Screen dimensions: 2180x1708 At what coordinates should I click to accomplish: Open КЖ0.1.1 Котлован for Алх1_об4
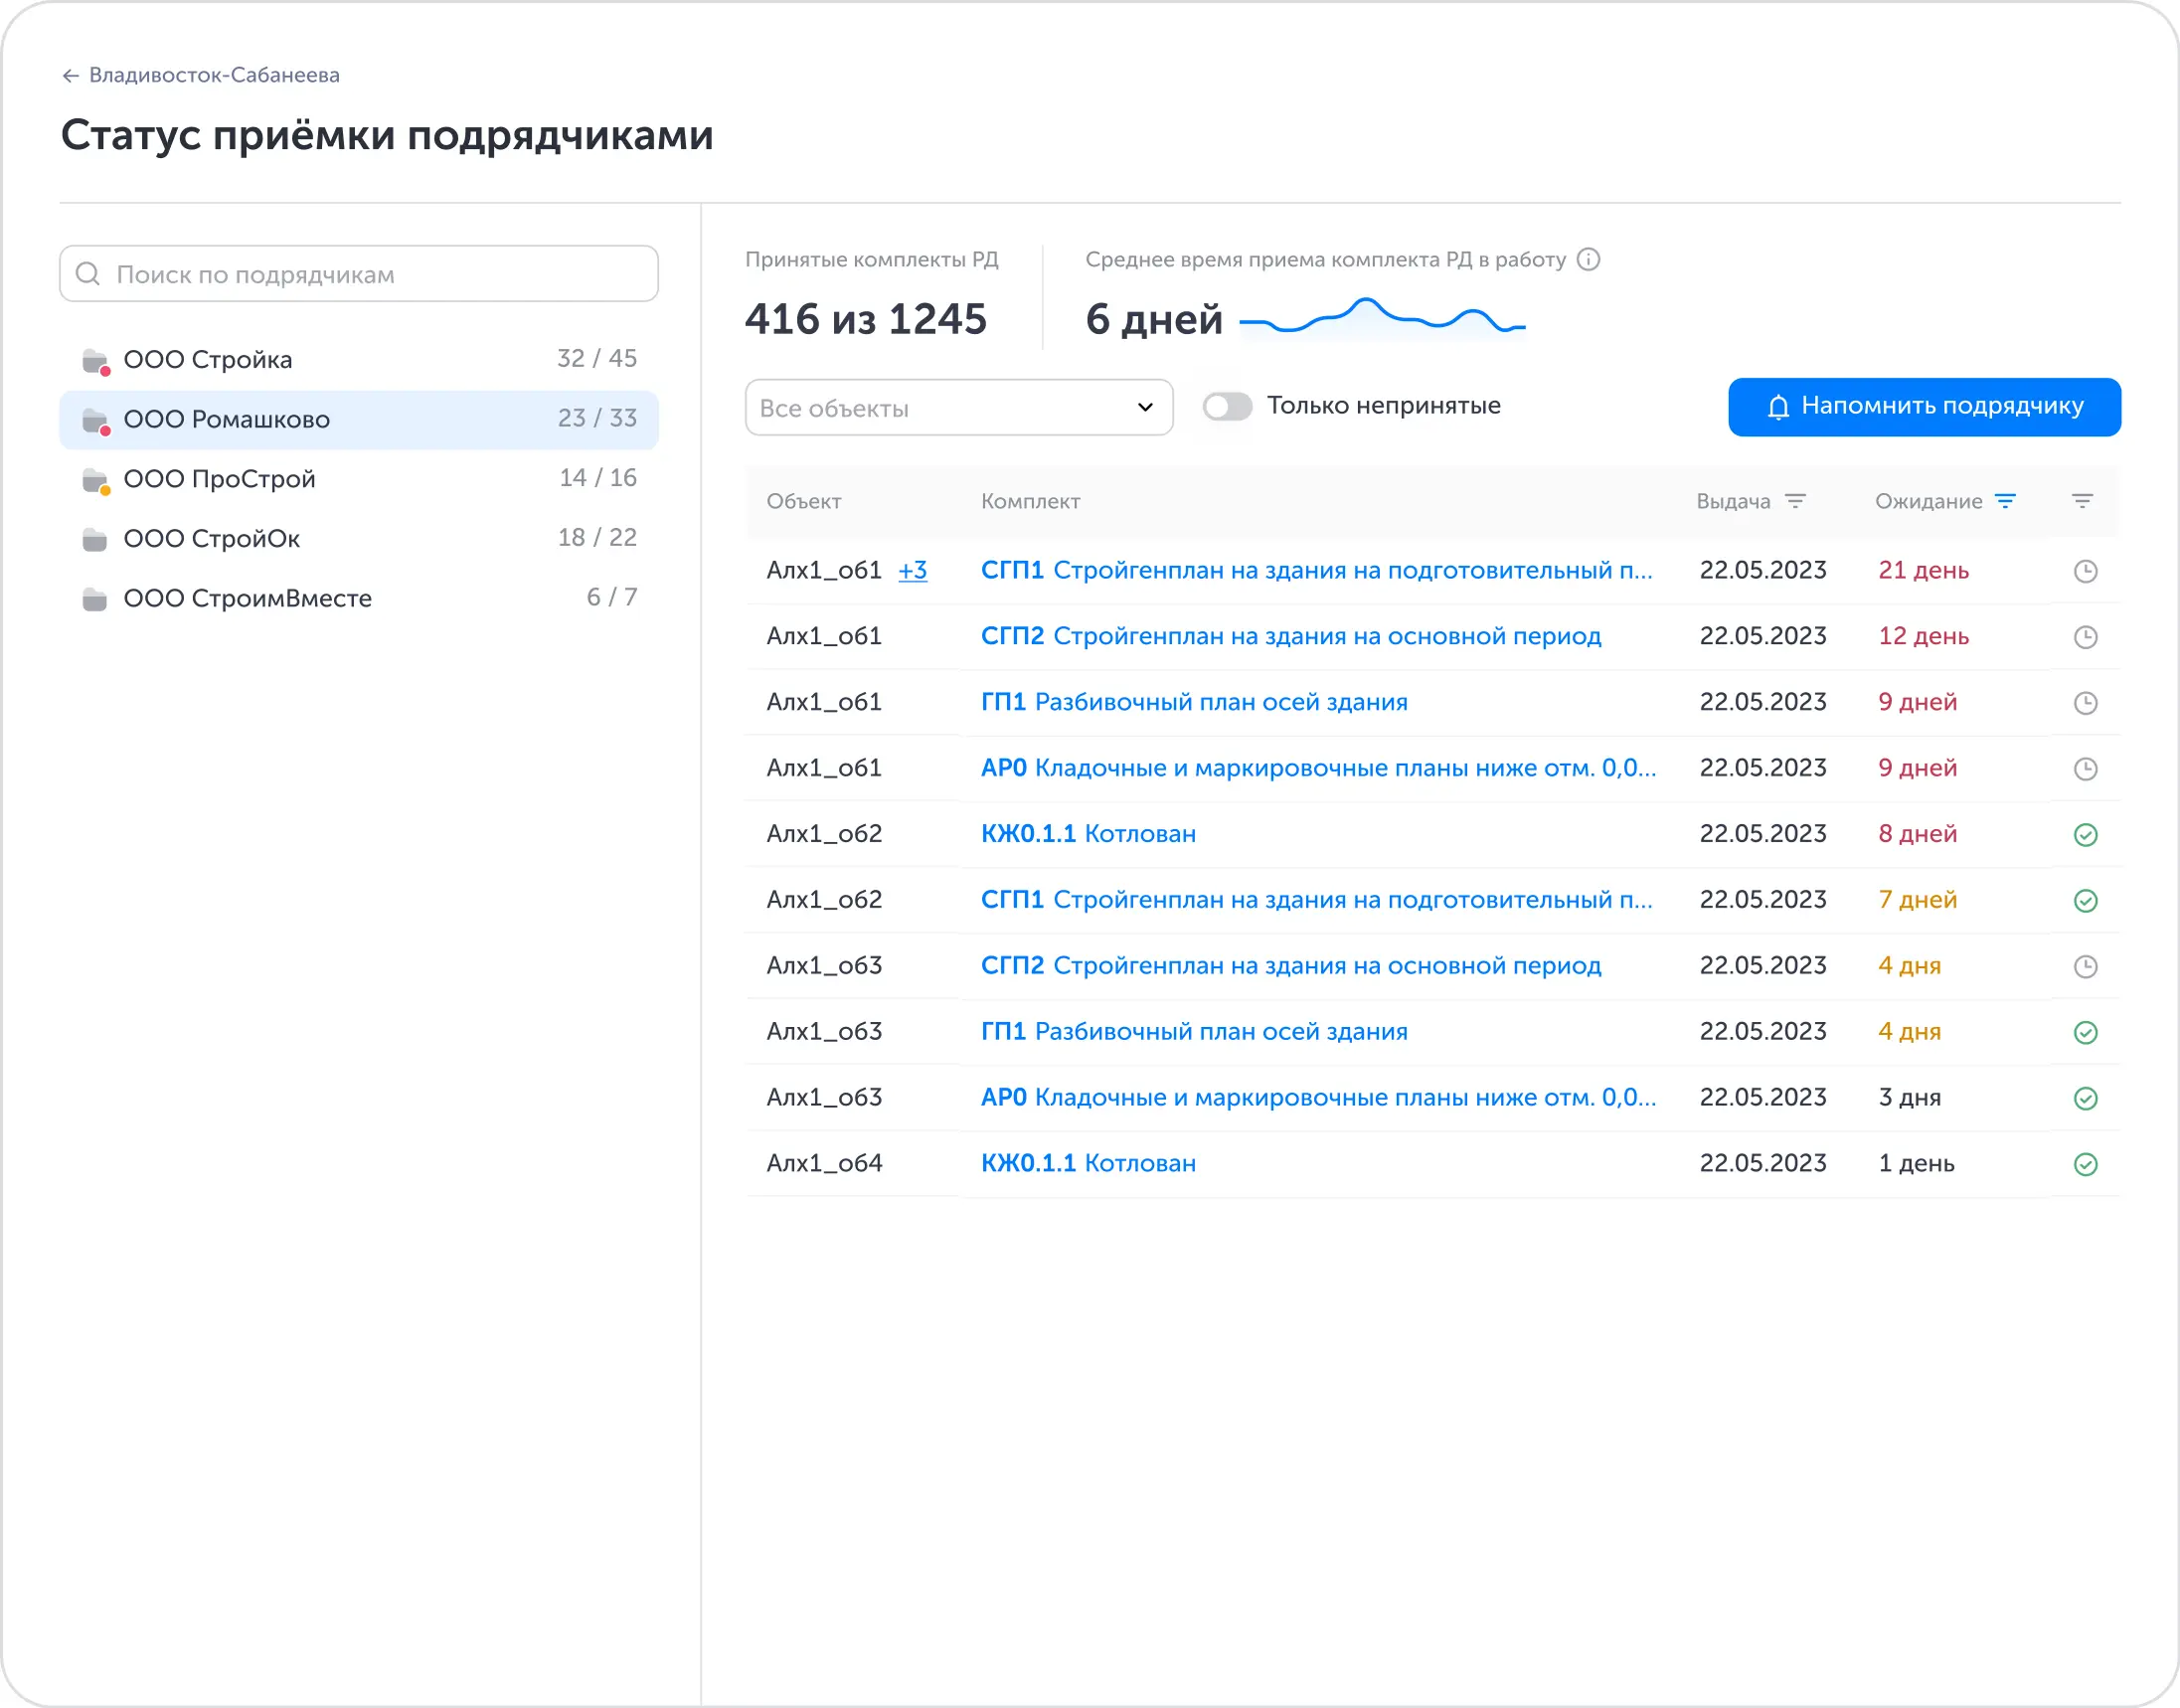[1088, 1164]
